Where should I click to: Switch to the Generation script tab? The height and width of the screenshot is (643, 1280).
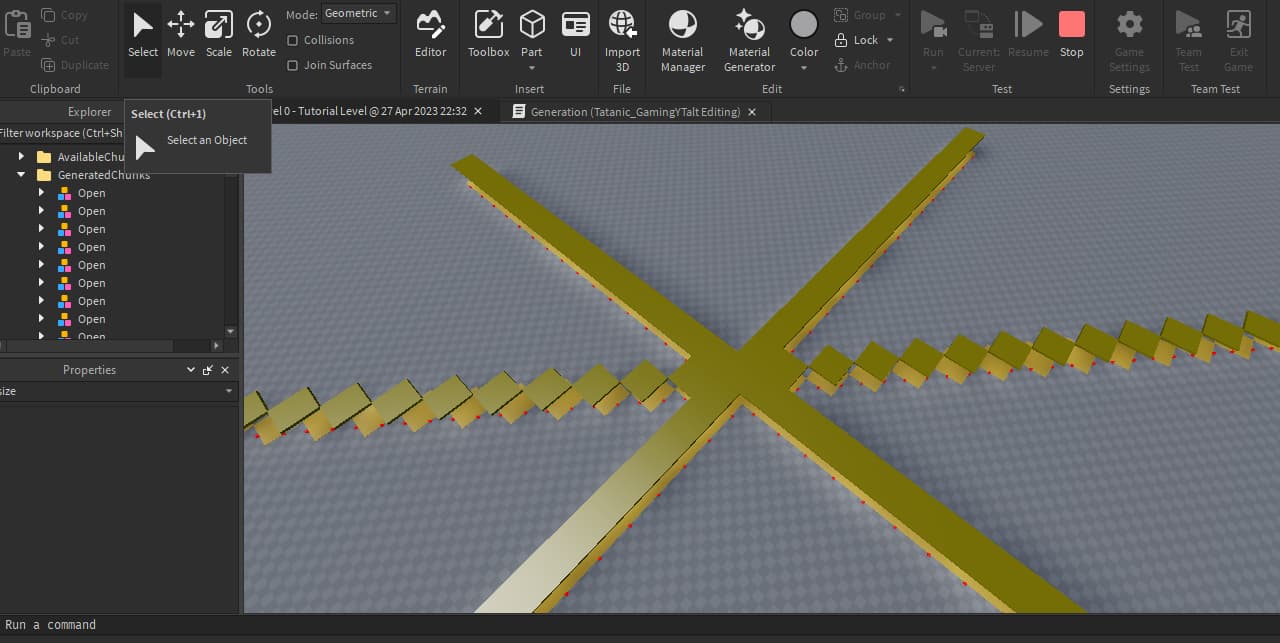pos(635,112)
